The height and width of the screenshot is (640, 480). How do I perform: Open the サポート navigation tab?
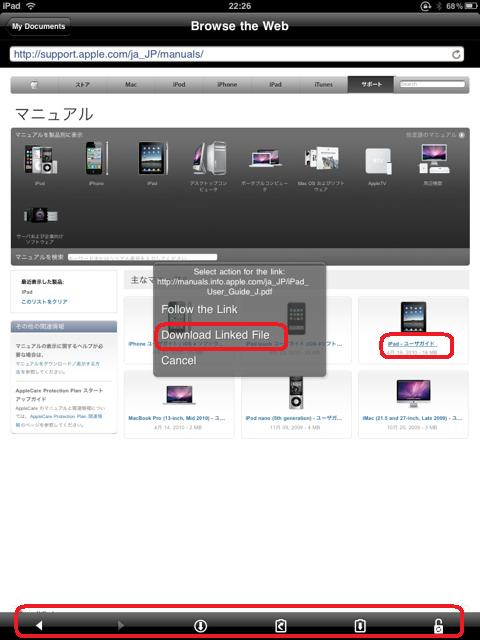point(371,84)
